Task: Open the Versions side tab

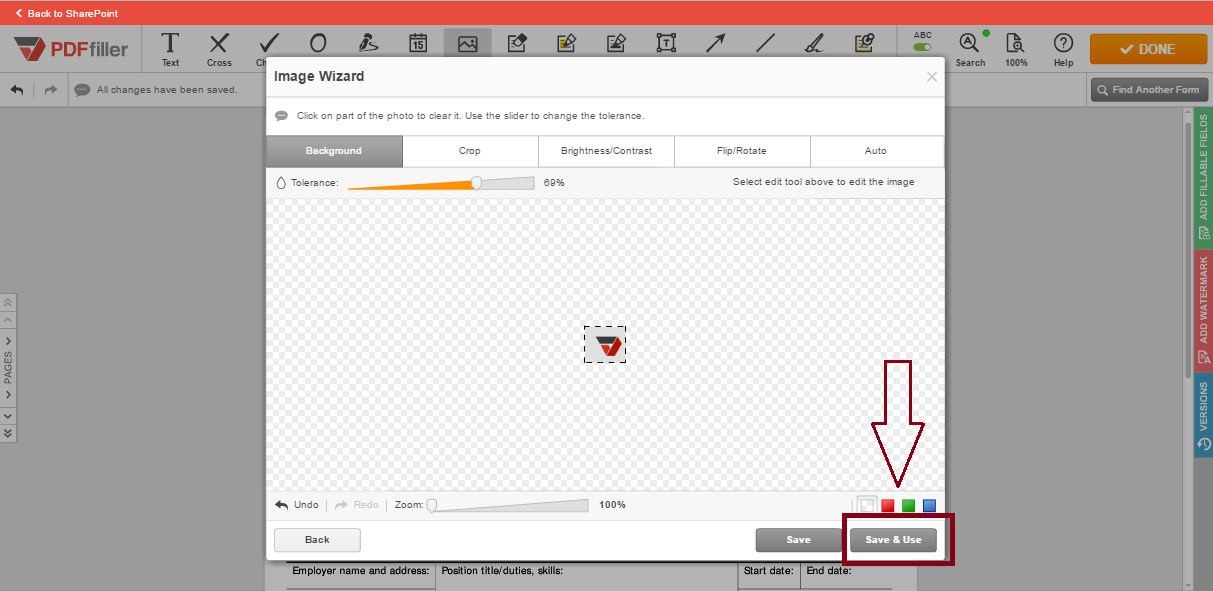Action: 1203,416
